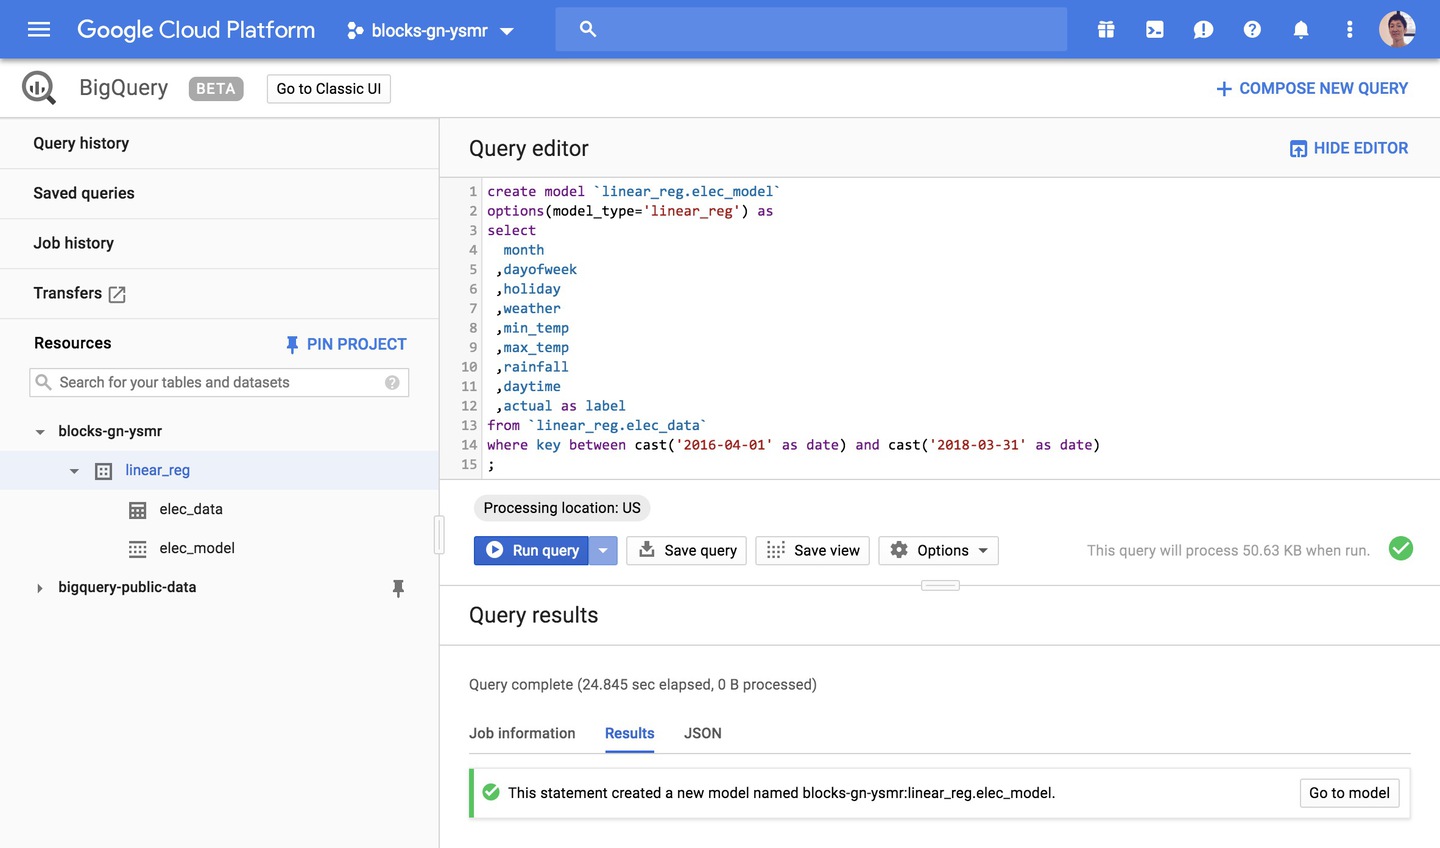The width and height of the screenshot is (1440, 848).
Task: Click the query validation green check icon
Action: [1401, 548]
